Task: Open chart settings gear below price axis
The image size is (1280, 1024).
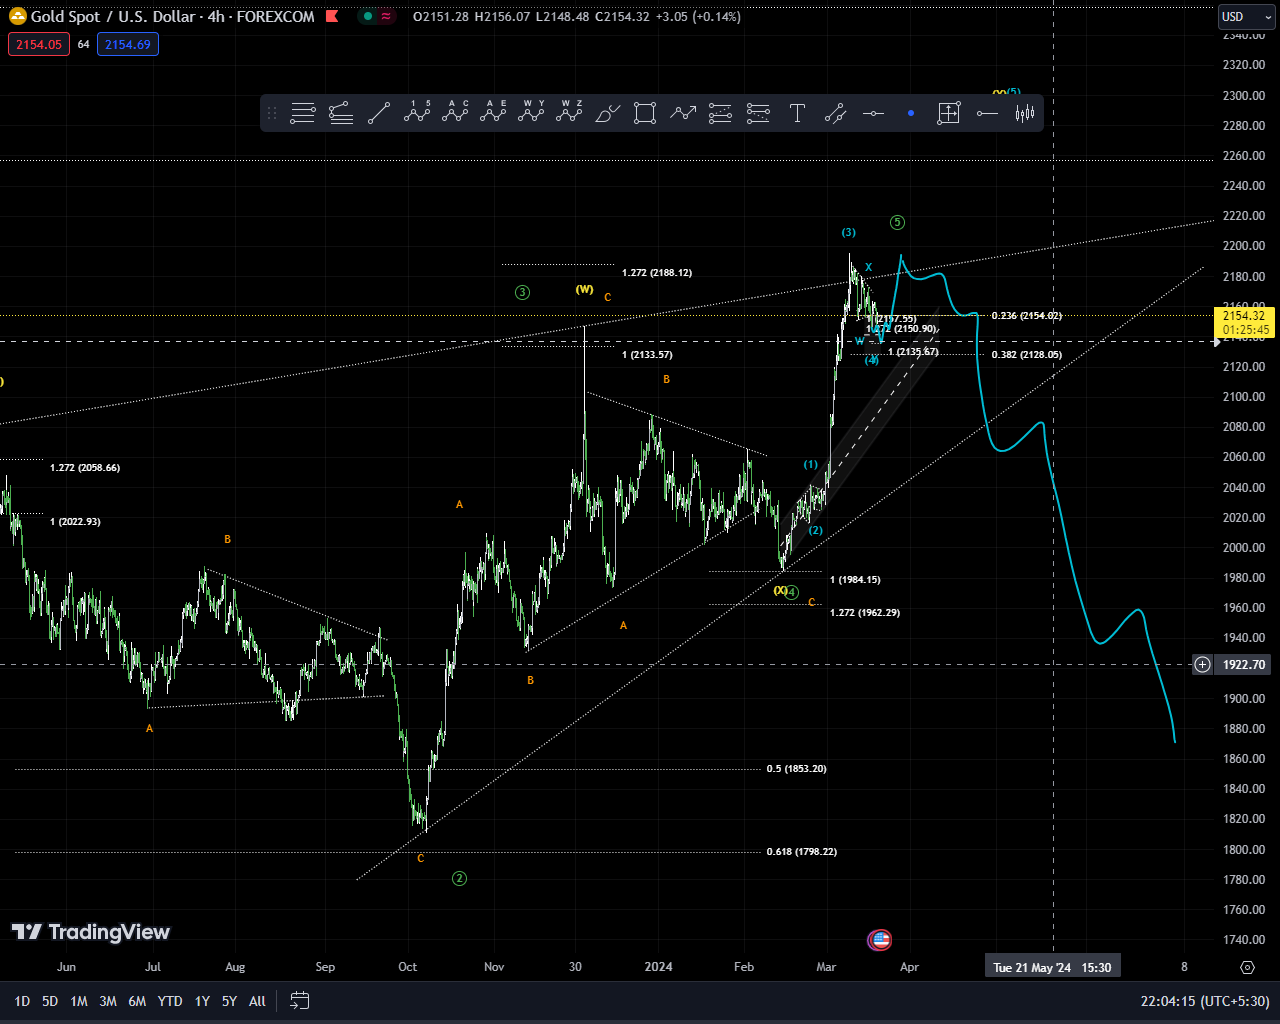Action: 1247,967
